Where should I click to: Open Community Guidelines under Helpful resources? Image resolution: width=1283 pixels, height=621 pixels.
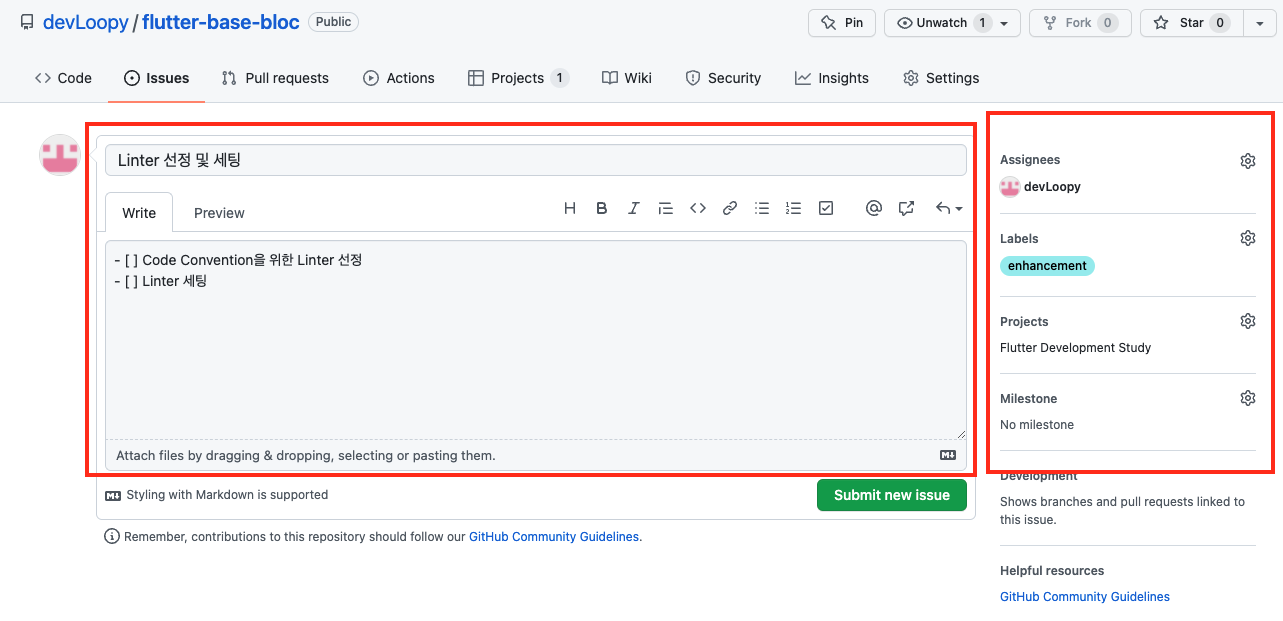pos(1085,597)
